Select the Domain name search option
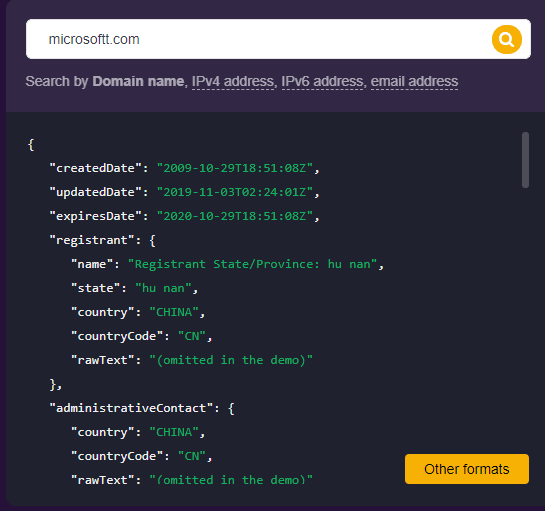The image size is (545, 511). coord(138,81)
